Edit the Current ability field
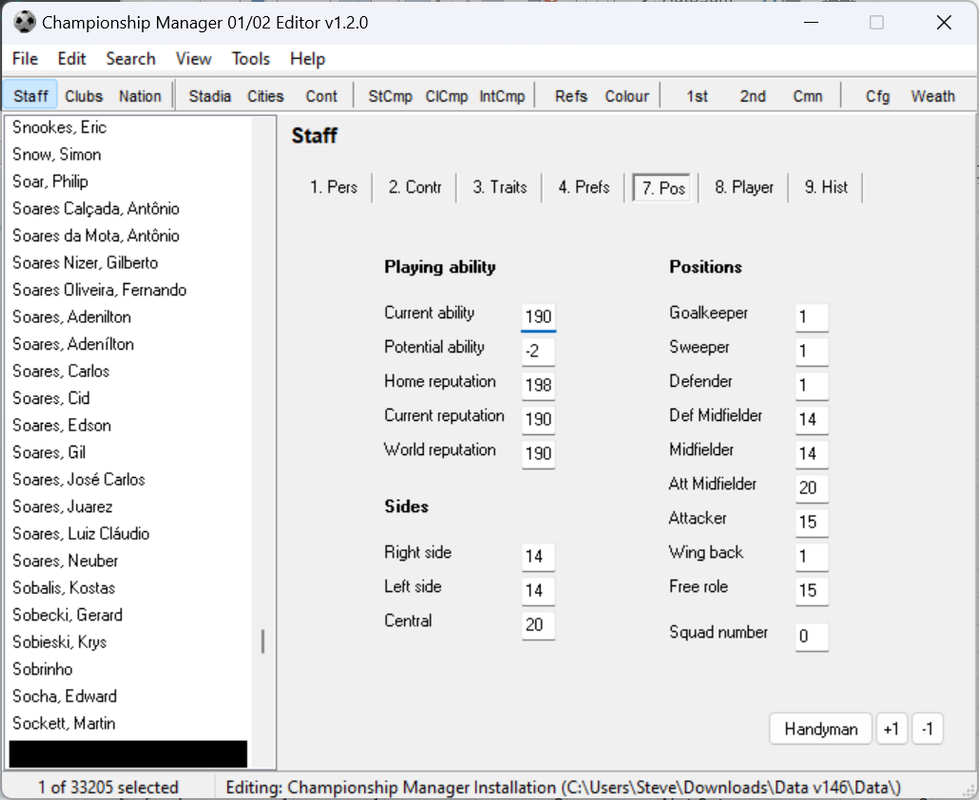This screenshot has height=800, width=979. pos(538,317)
